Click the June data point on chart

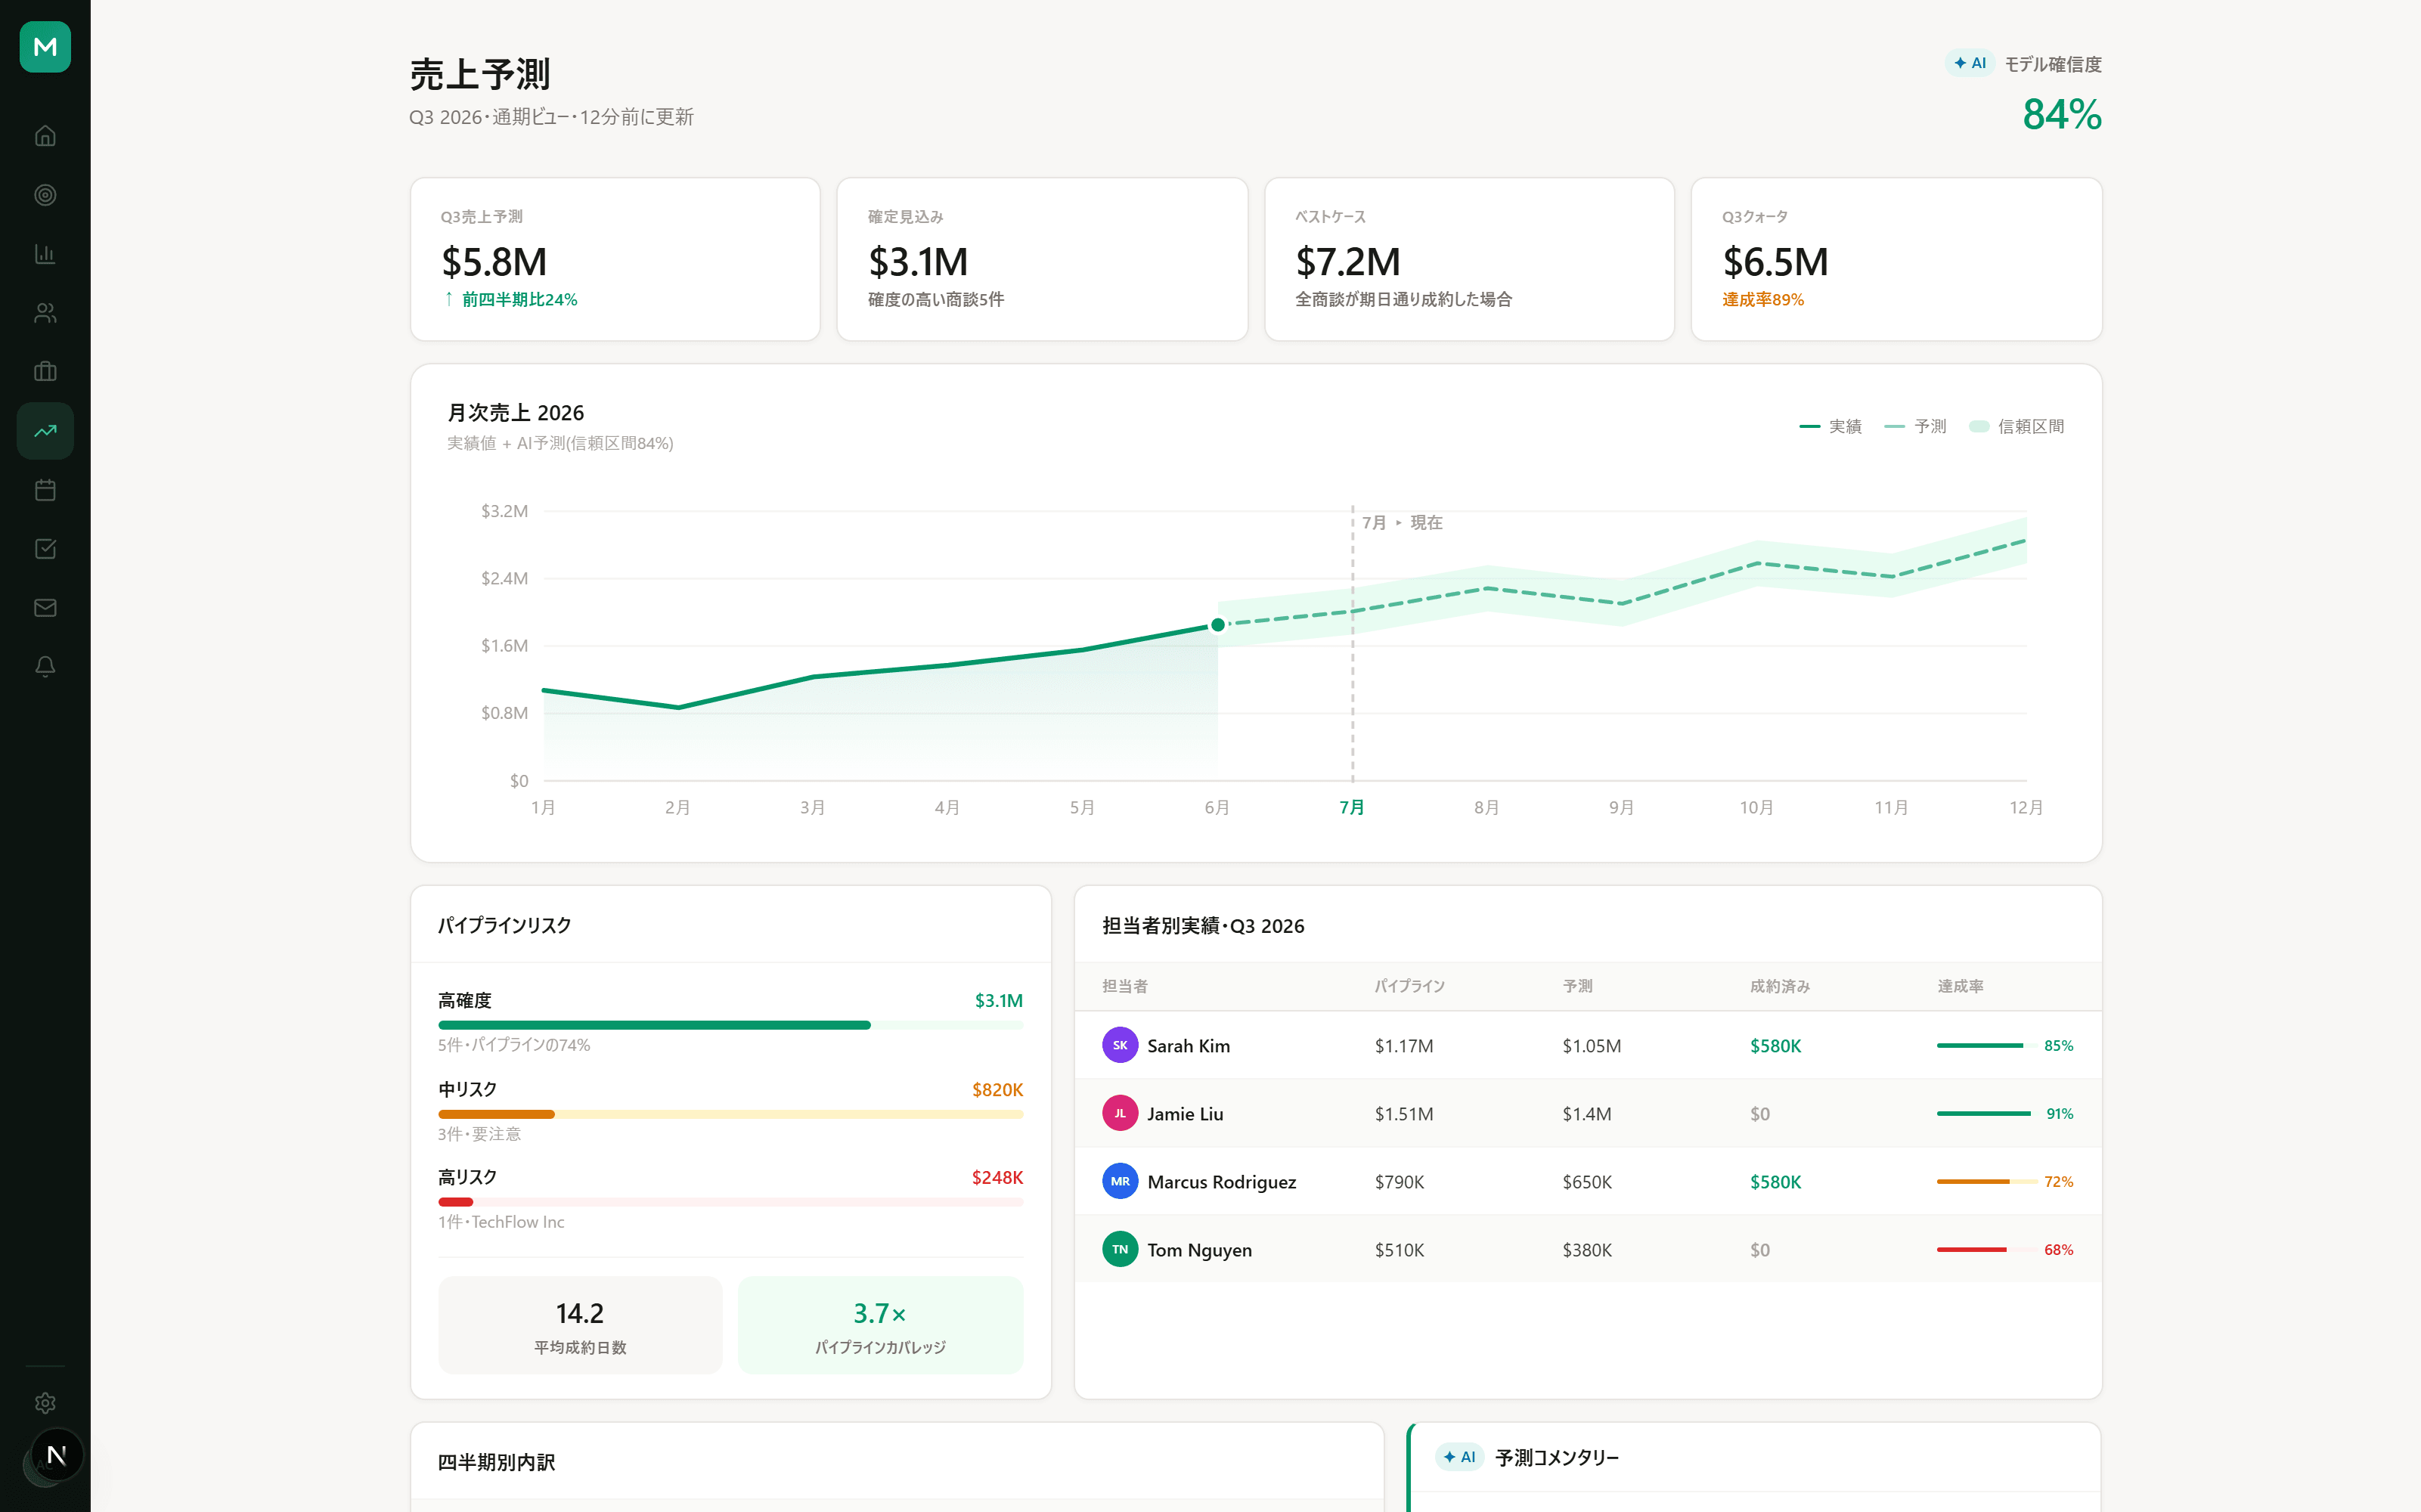[1217, 625]
